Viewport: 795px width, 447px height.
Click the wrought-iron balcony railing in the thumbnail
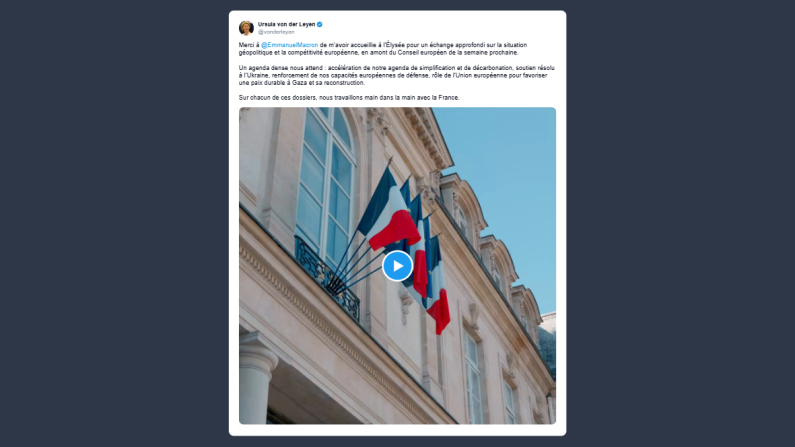(327, 278)
